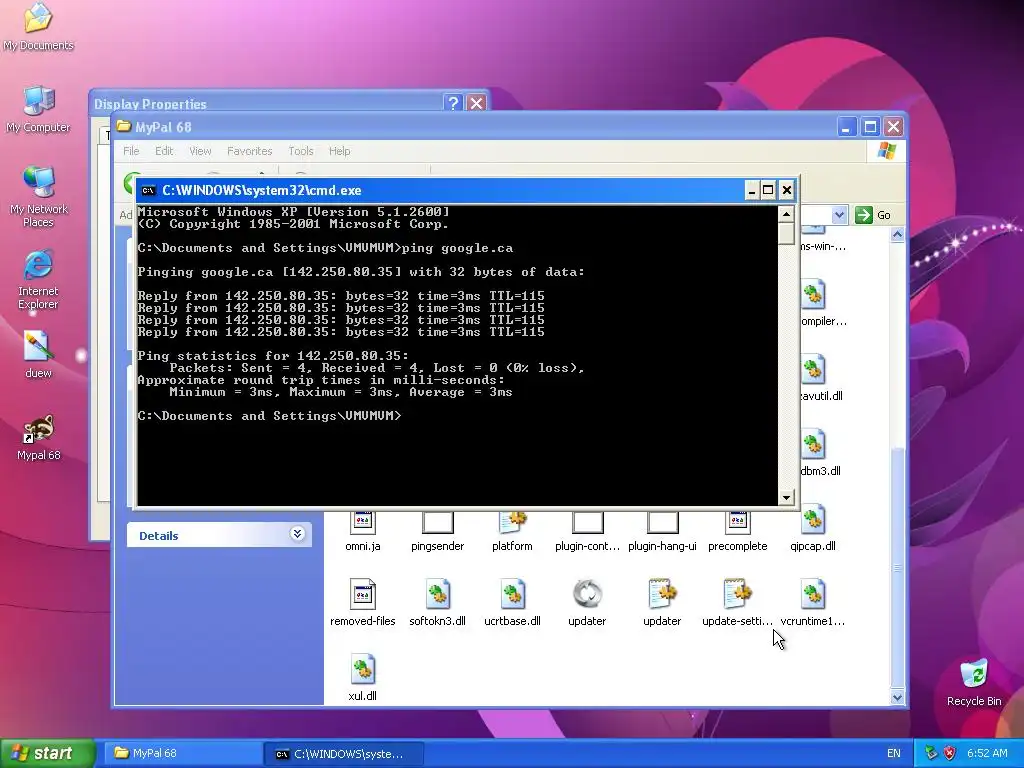The height and width of the screenshot is (768, 1024).
Task: Select the precomplete file
Action: [x=737, y=532]
